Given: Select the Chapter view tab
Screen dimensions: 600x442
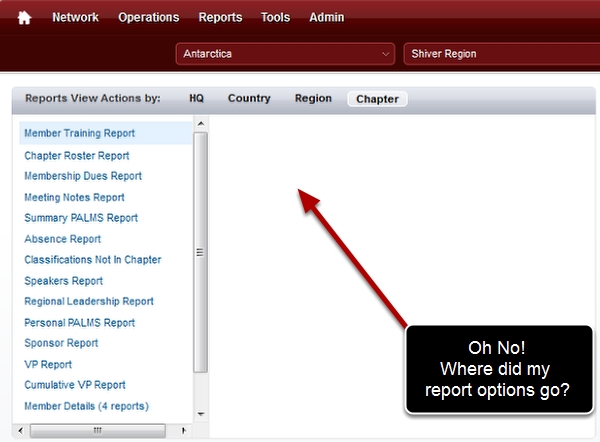Looking at the screenshot, I should pyautogui.click(x=377, y=99).
